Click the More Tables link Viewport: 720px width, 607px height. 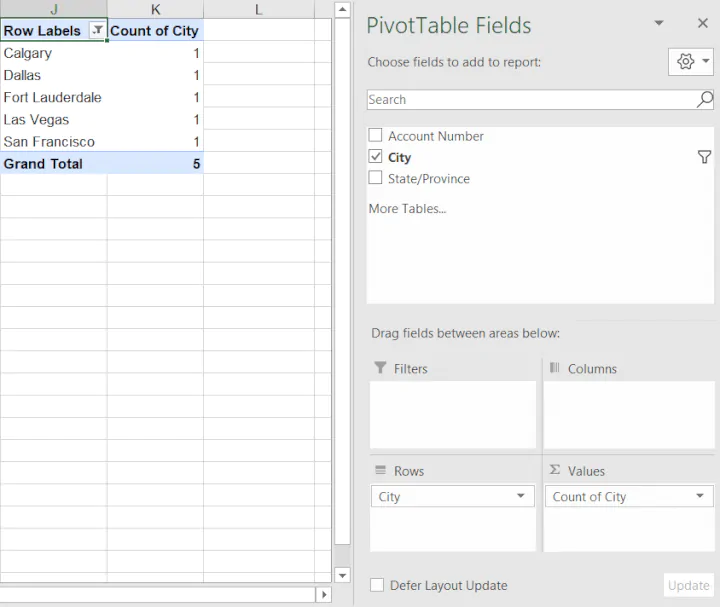click(407, 208)
